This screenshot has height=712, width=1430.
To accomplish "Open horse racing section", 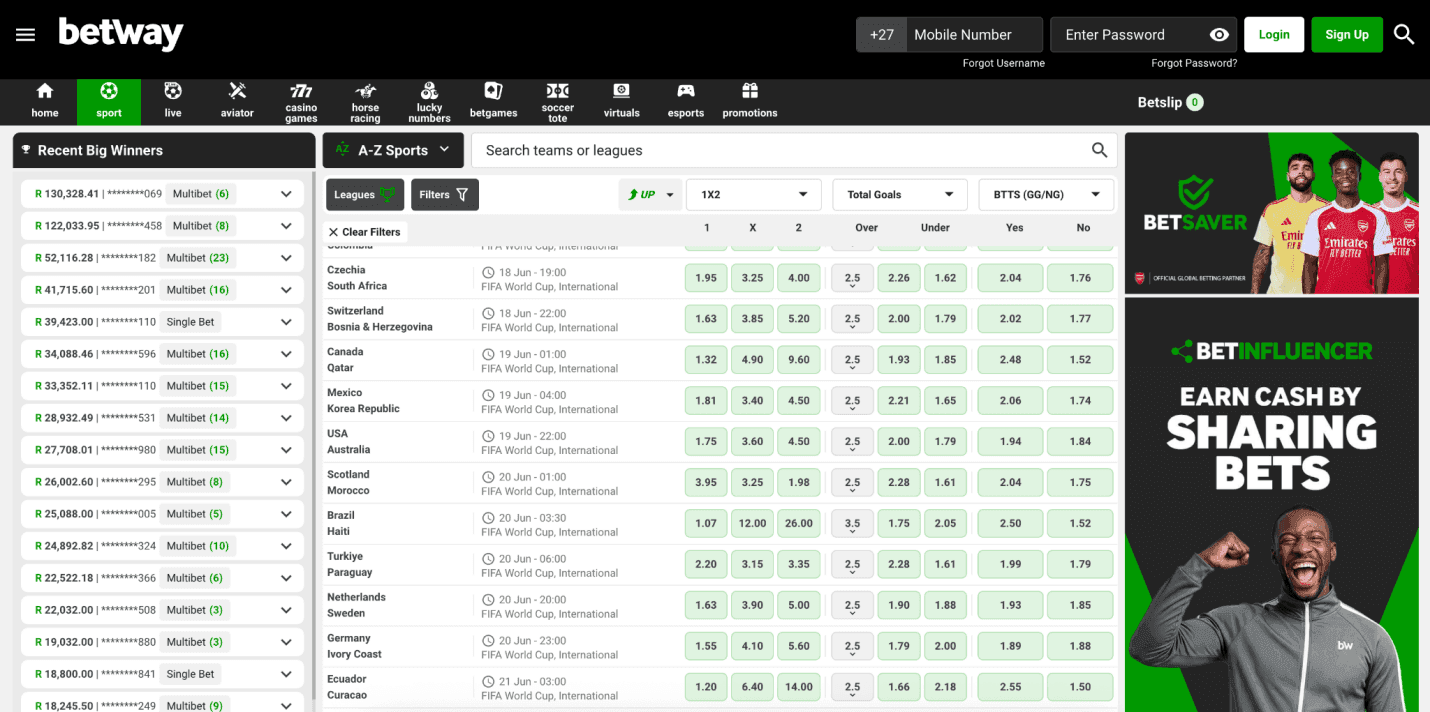I will (365, 101).
